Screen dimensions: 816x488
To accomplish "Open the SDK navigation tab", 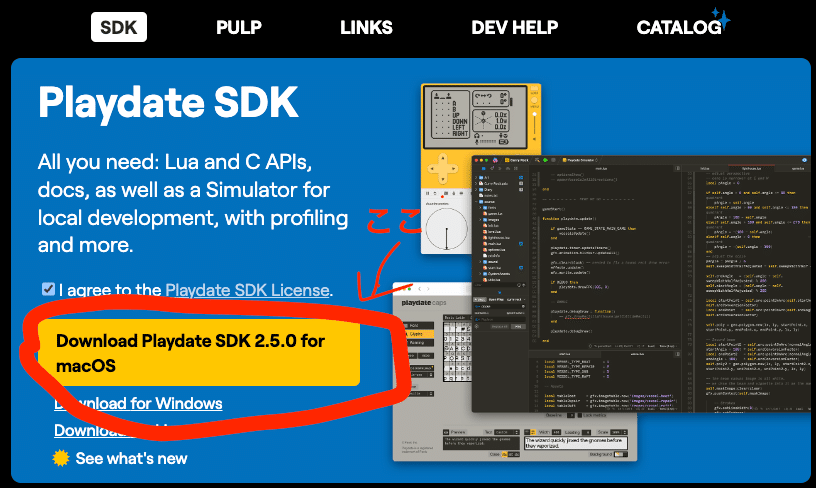I will (119, 27).
